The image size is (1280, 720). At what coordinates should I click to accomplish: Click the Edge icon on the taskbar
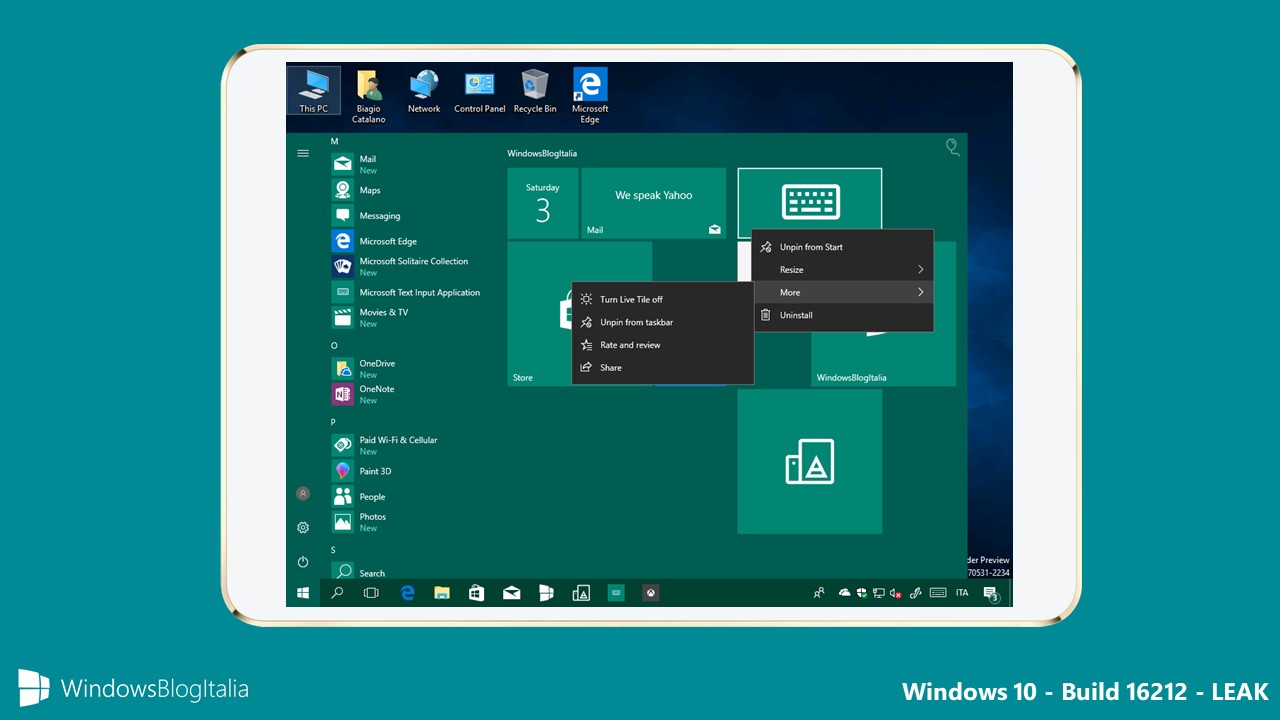tap(407, 593)
